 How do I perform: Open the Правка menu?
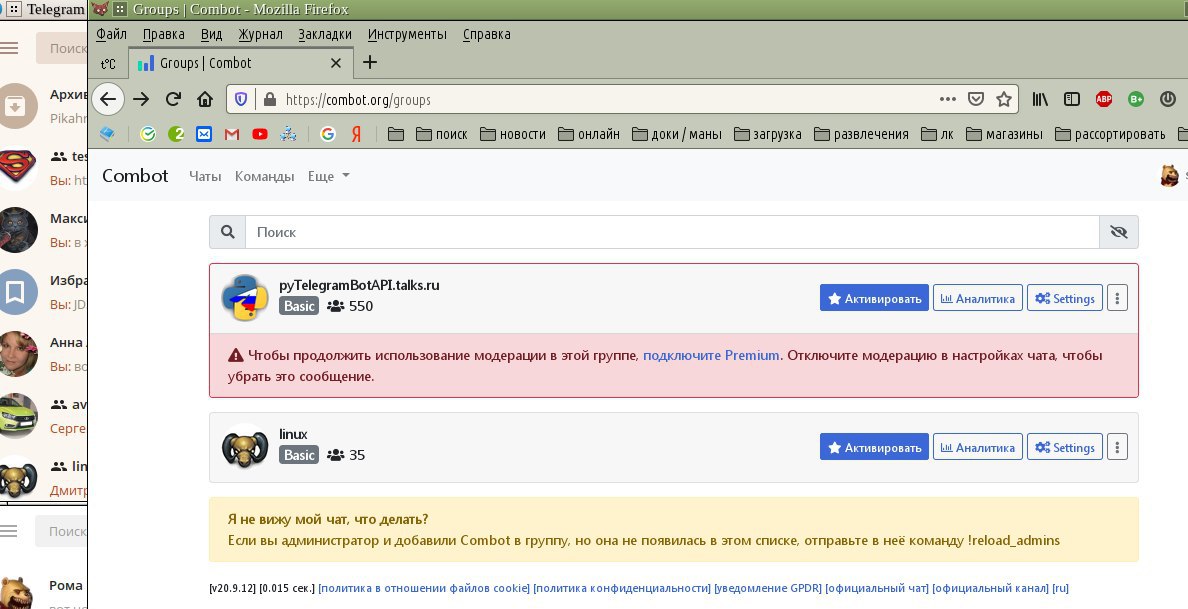(164, 34)
